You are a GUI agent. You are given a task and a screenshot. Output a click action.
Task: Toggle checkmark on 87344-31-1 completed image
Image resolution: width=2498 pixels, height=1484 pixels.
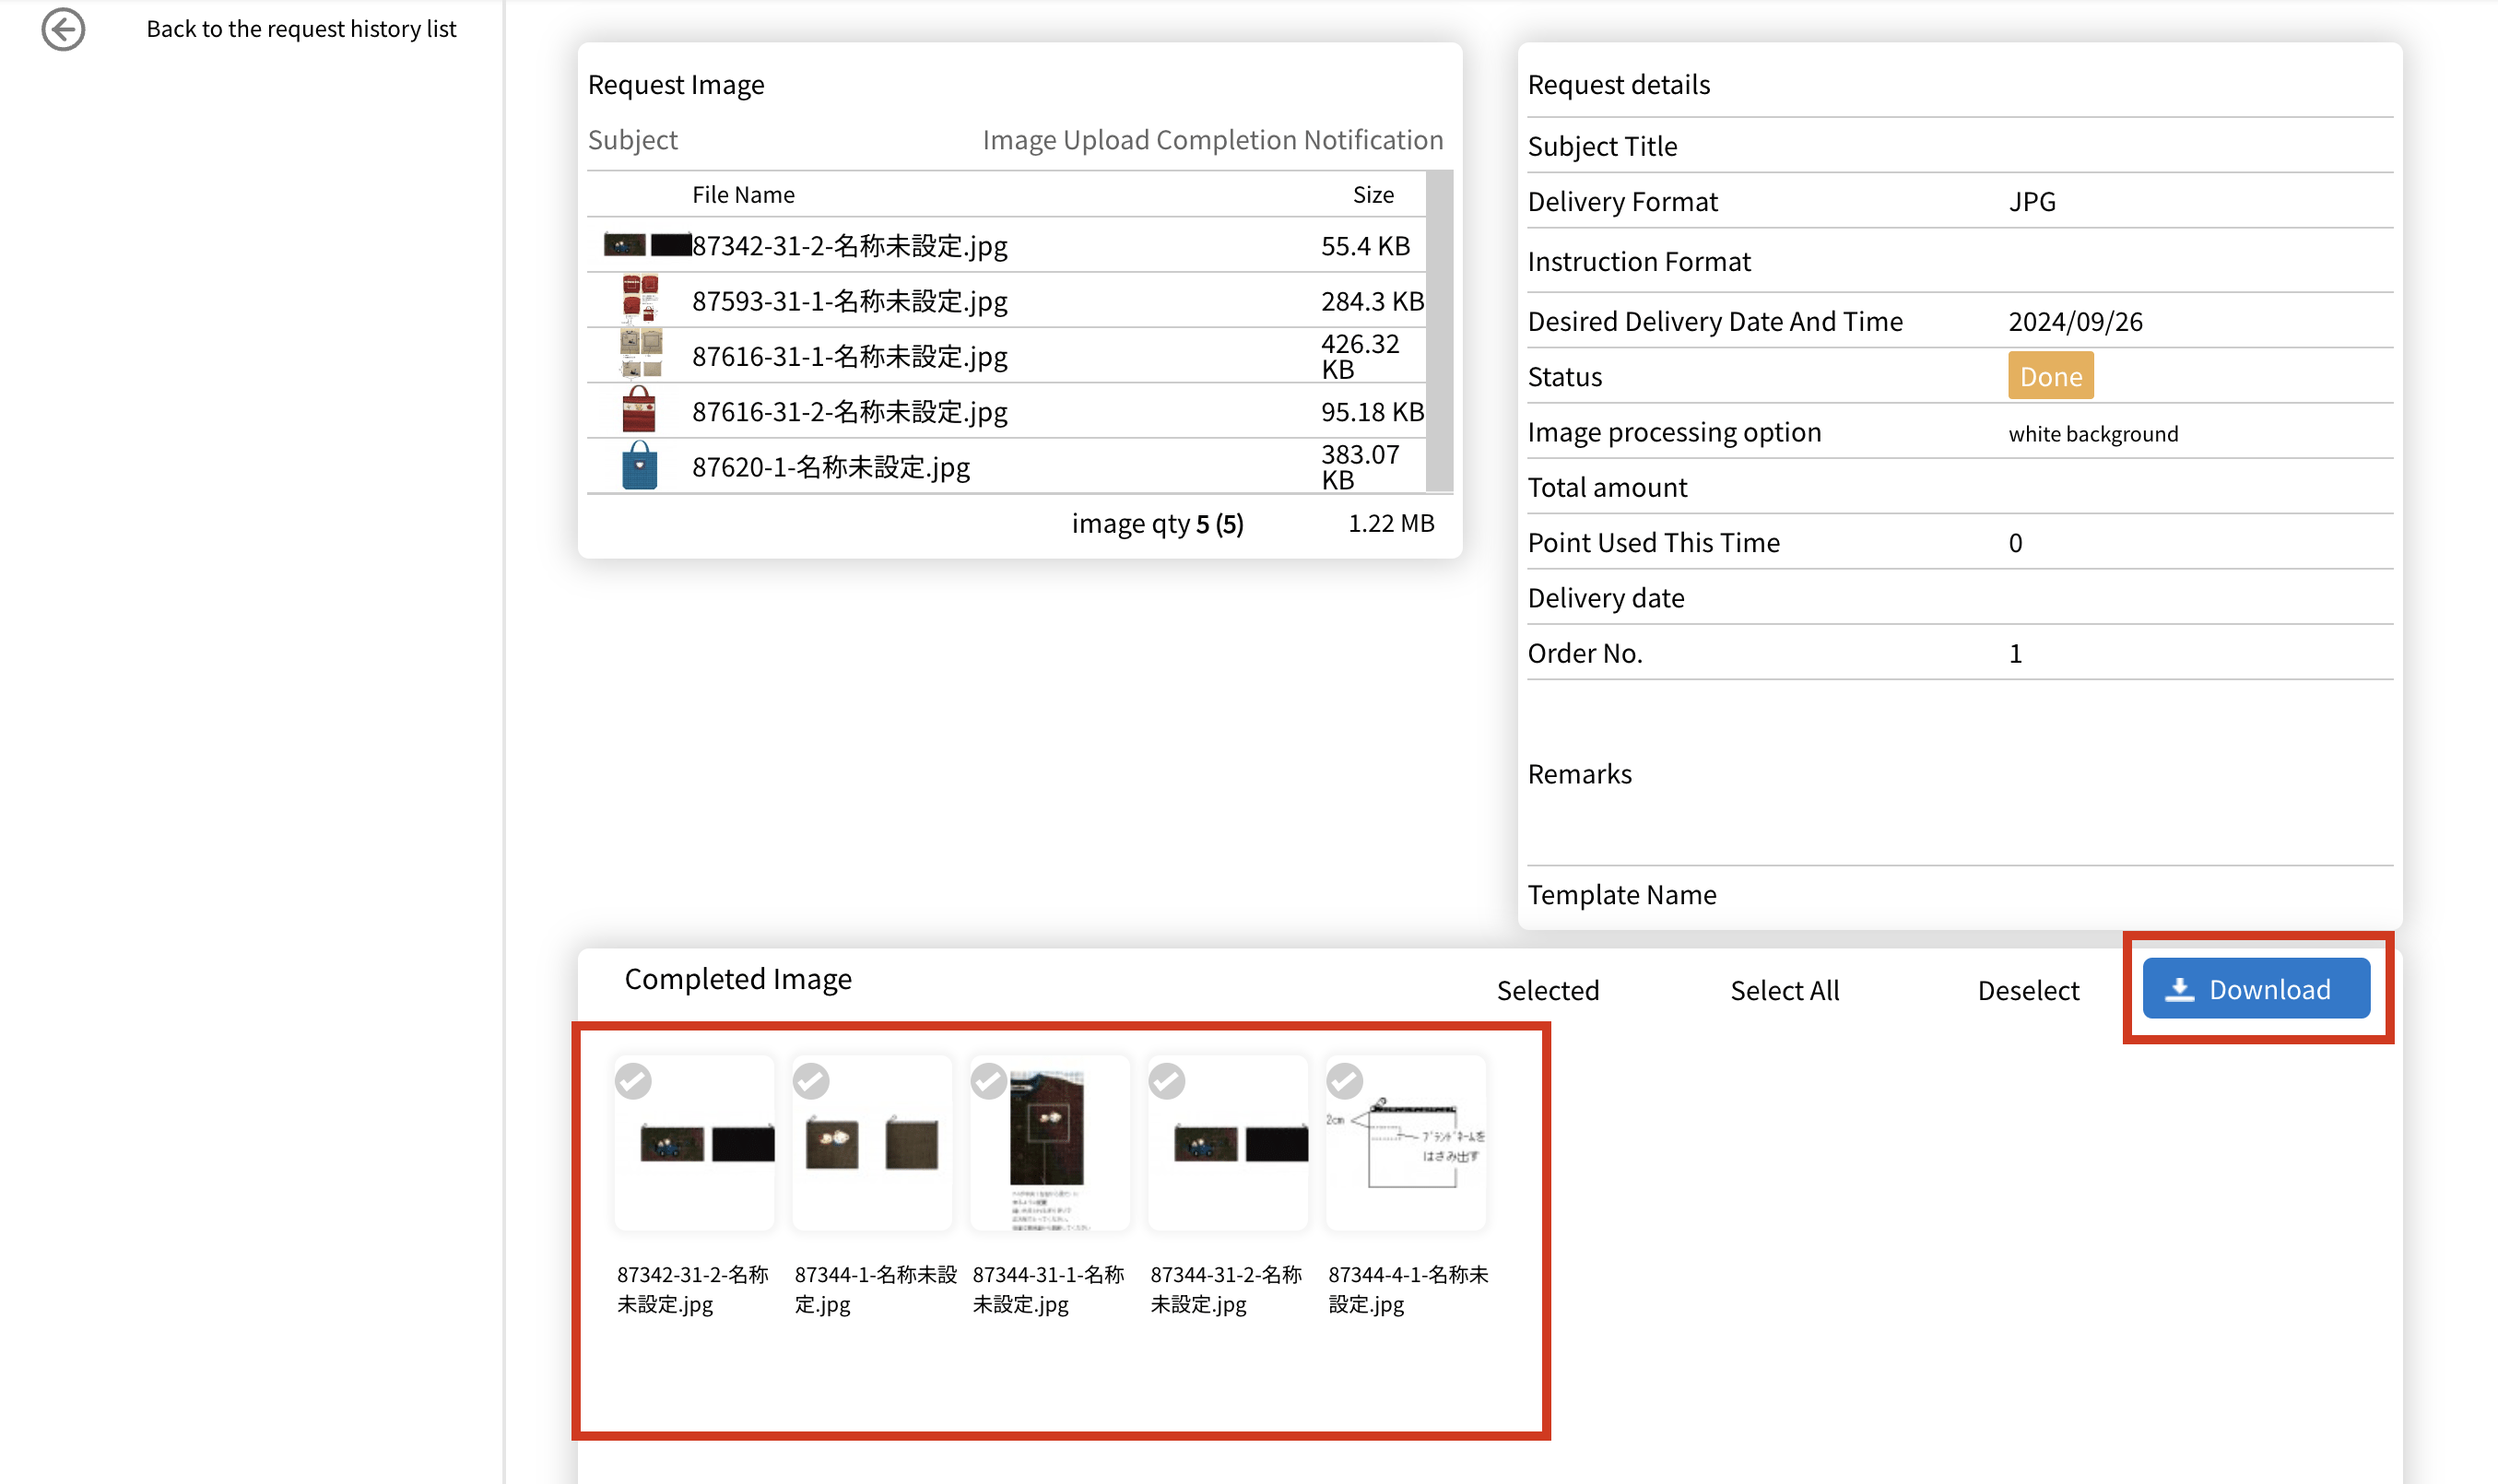(989, 1081)
